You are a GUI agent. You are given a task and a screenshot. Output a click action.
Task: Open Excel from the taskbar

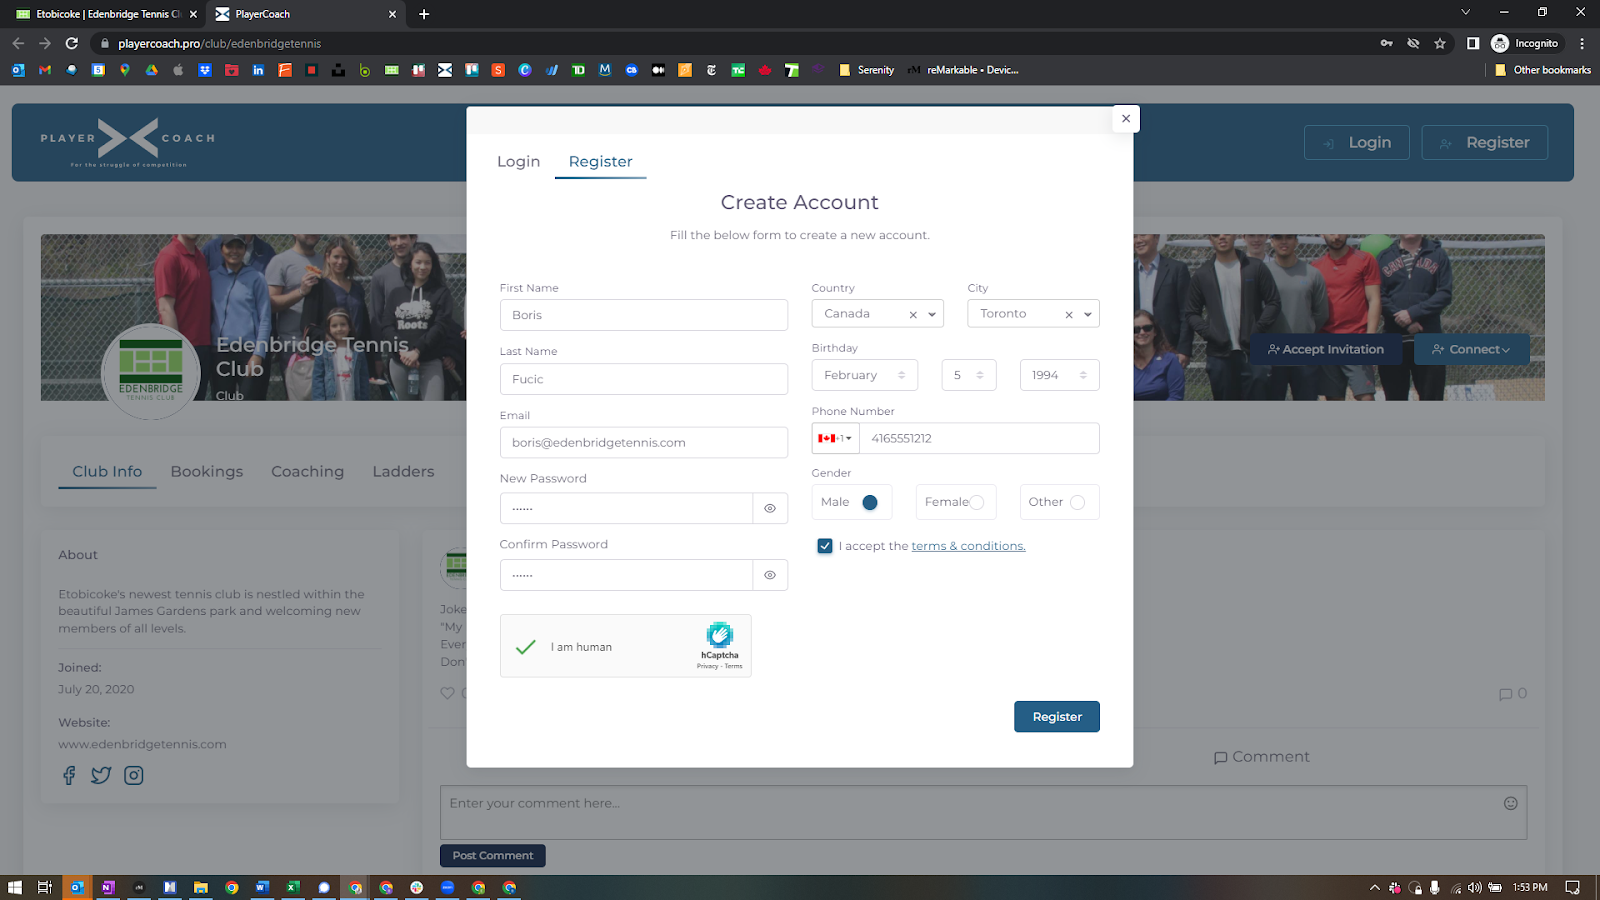293,887
